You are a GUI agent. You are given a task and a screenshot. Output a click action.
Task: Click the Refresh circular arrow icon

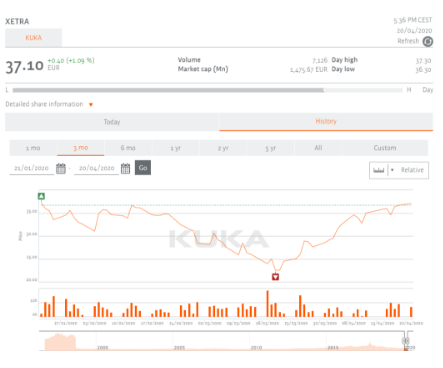(428, 41)
